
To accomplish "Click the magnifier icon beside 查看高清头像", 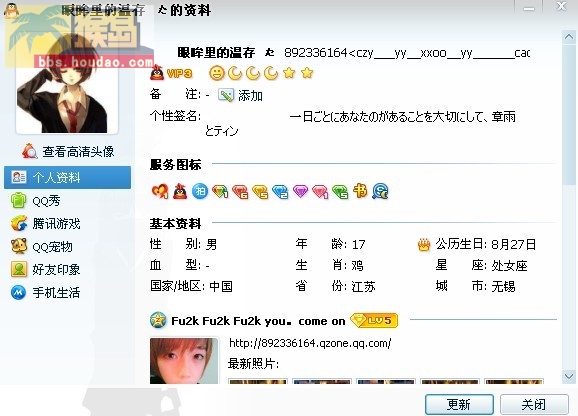I will pyautogui.click(x=29, y=151).
